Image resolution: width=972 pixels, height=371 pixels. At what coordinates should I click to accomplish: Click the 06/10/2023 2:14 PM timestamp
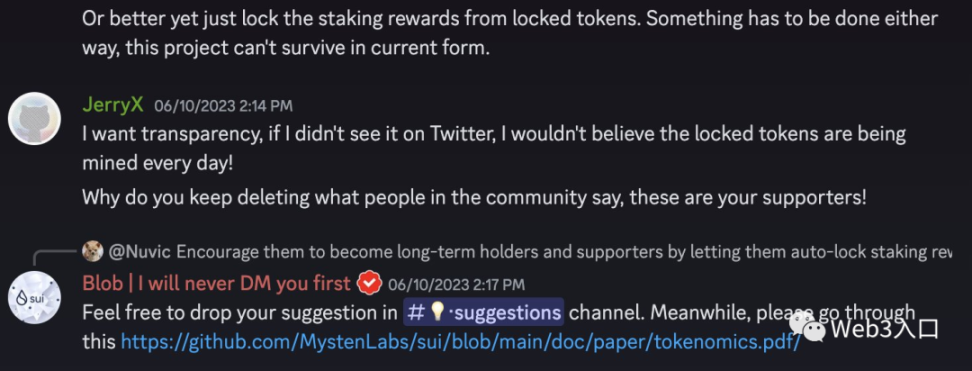tap(223, 106)
